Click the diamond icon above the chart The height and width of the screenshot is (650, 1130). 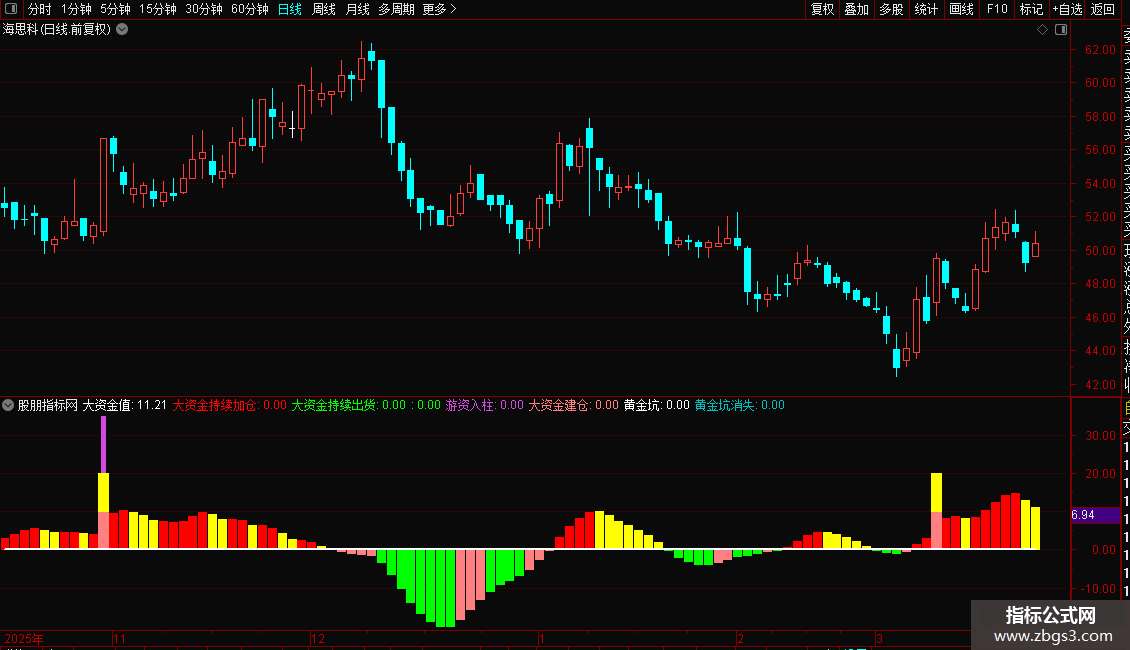[x=1042, y=29]
